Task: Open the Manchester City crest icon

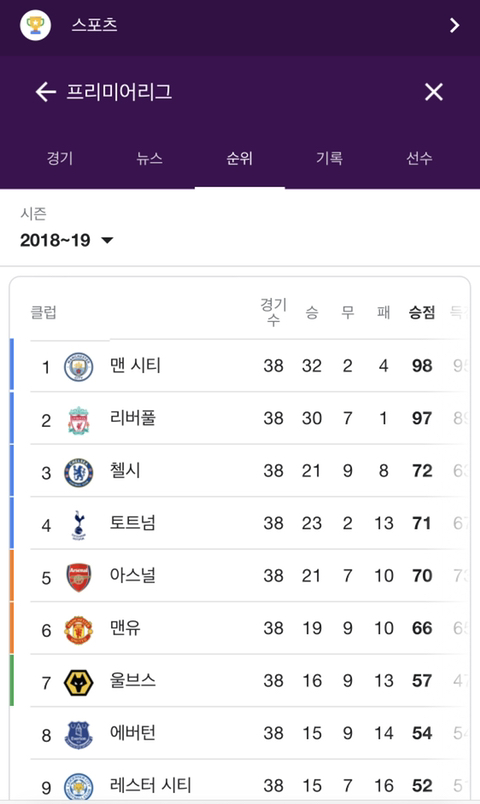Action: tap(78, 367)
